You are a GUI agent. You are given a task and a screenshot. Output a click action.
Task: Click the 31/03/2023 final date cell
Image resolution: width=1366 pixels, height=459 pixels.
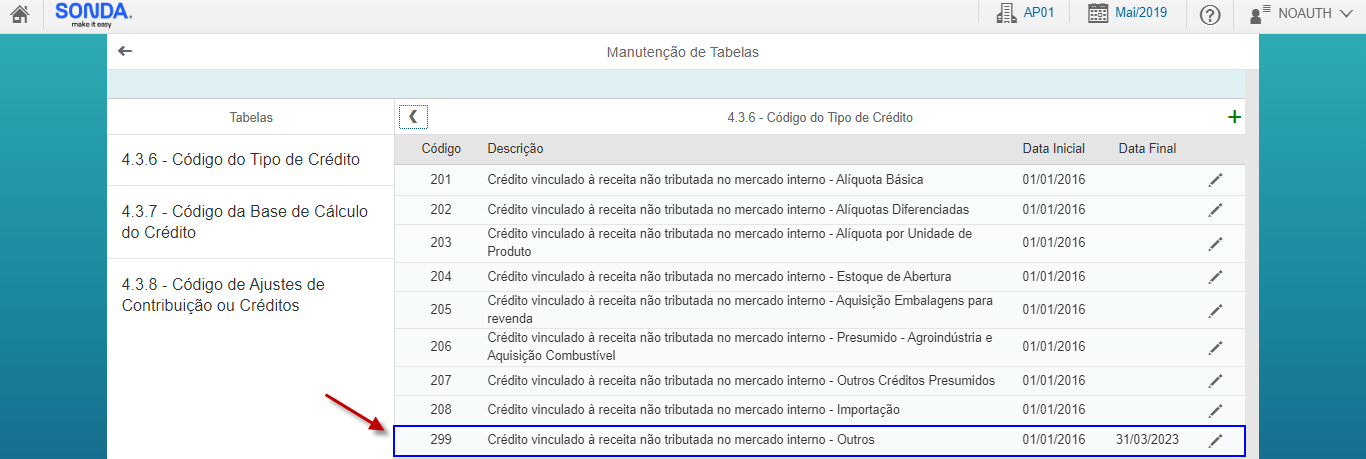tap(1148, 440)
